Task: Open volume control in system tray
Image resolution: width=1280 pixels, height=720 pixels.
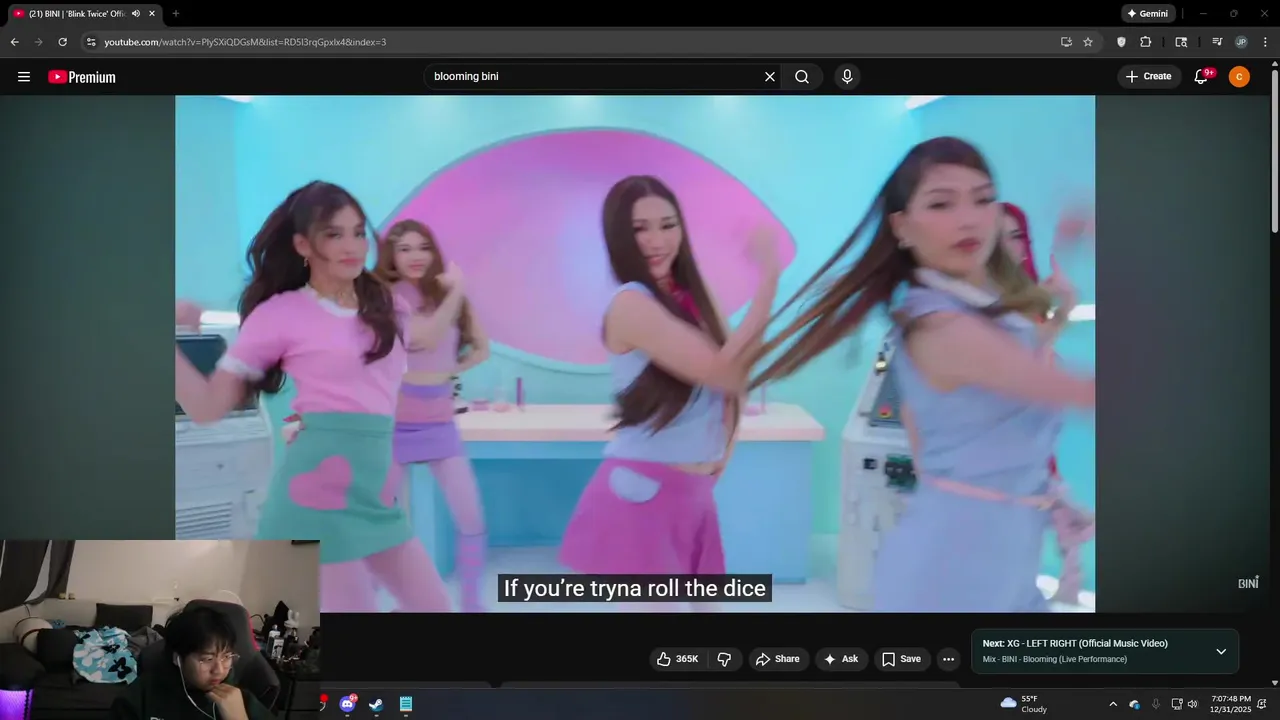Action: point(1192,704)
